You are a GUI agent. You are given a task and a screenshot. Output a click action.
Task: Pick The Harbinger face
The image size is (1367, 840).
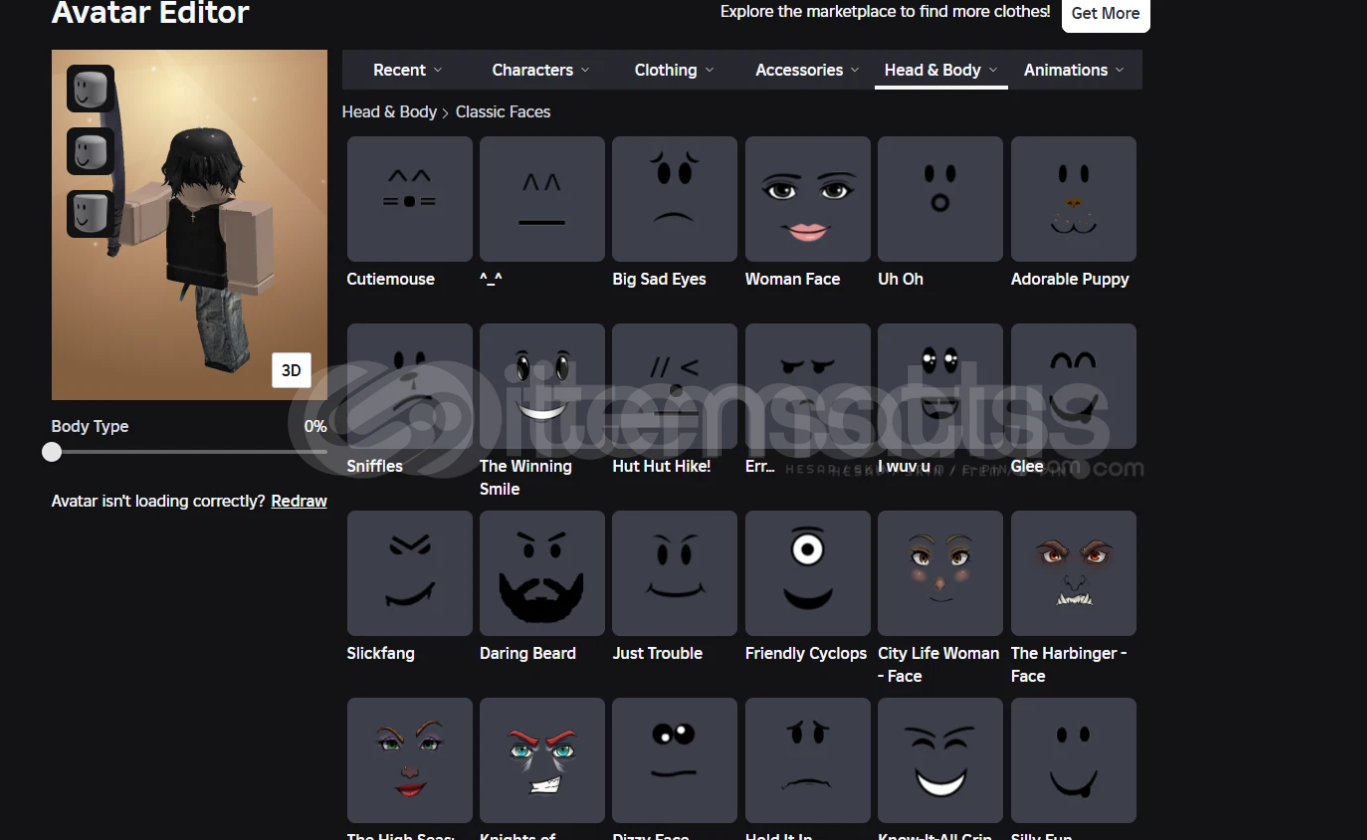(1073, 573)
